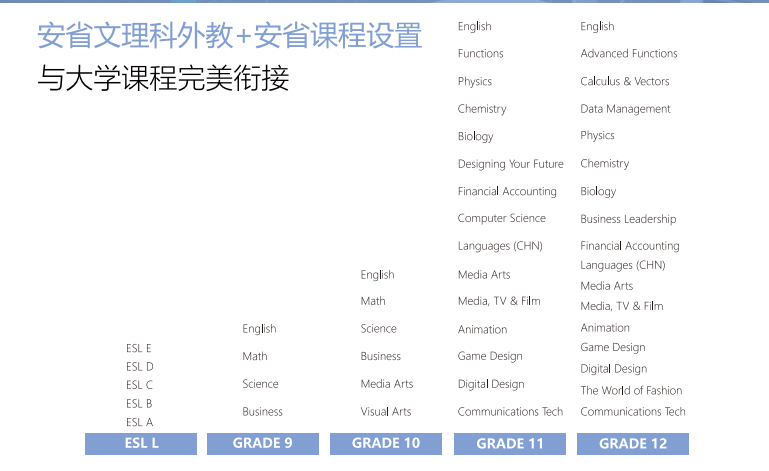The width and height of the screenshot is (769, 471).
Task: Select the GRADE 10 label box
Action: [x=386, y=444]
